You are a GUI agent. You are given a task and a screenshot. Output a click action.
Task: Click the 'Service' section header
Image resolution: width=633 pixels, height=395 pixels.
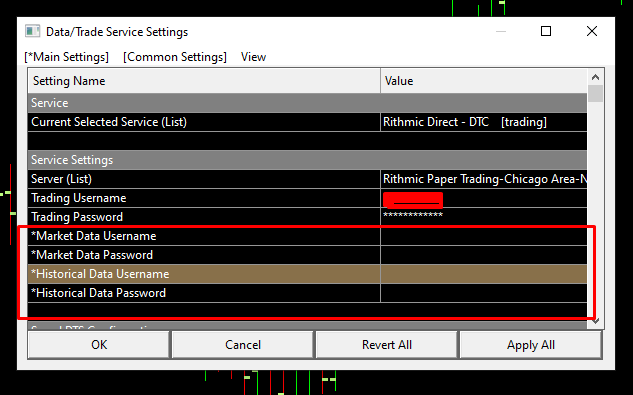point(307,103)
